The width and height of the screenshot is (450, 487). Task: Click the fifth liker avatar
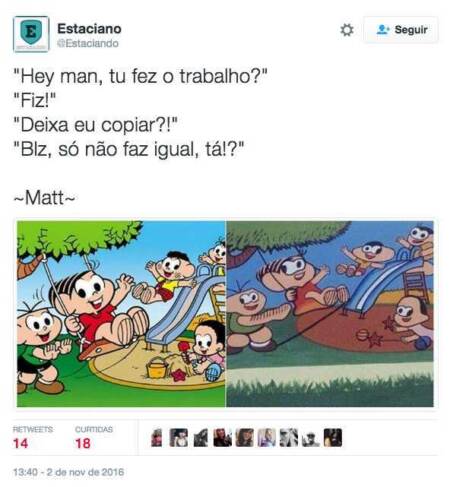click(x=245, y=438)
